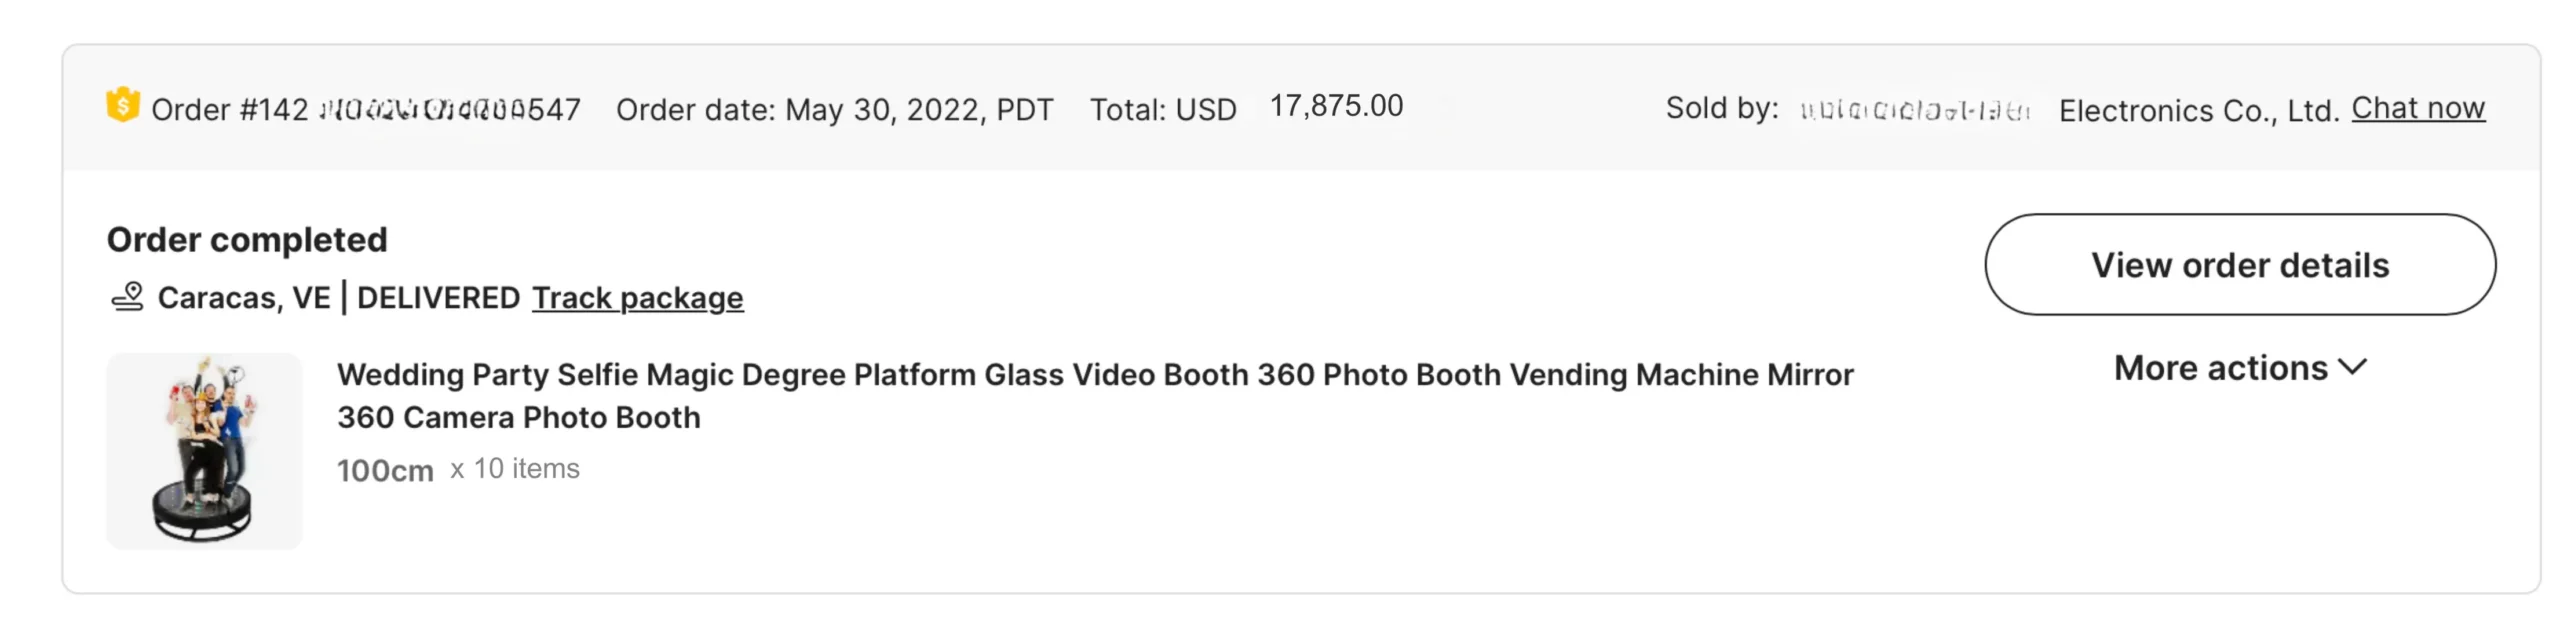Viewport: 2560px width, 619px height.
Task: Click the 100cm size variant label
Action: [385, 470]
